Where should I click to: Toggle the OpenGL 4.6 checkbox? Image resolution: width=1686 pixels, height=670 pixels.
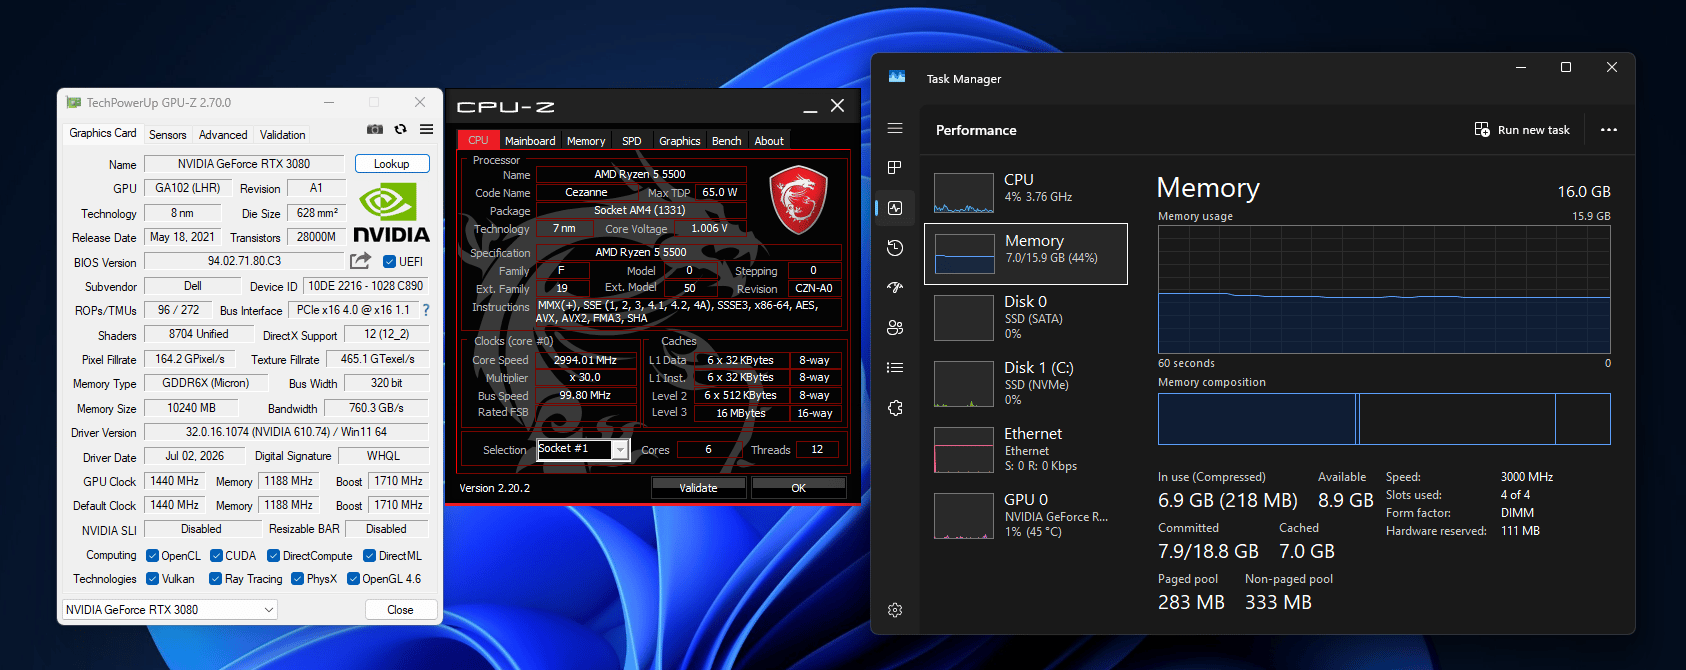coord(353,579)
